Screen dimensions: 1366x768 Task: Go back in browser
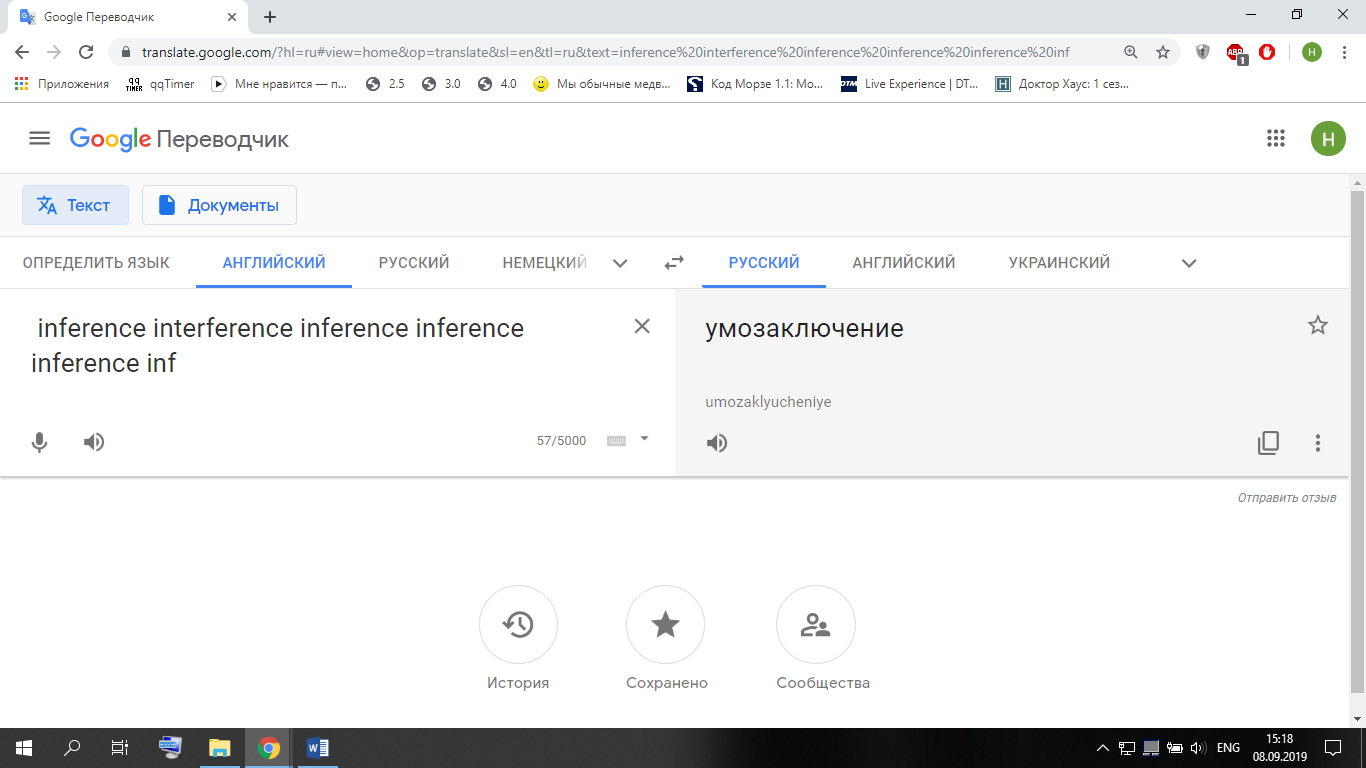tap(22, 52)
